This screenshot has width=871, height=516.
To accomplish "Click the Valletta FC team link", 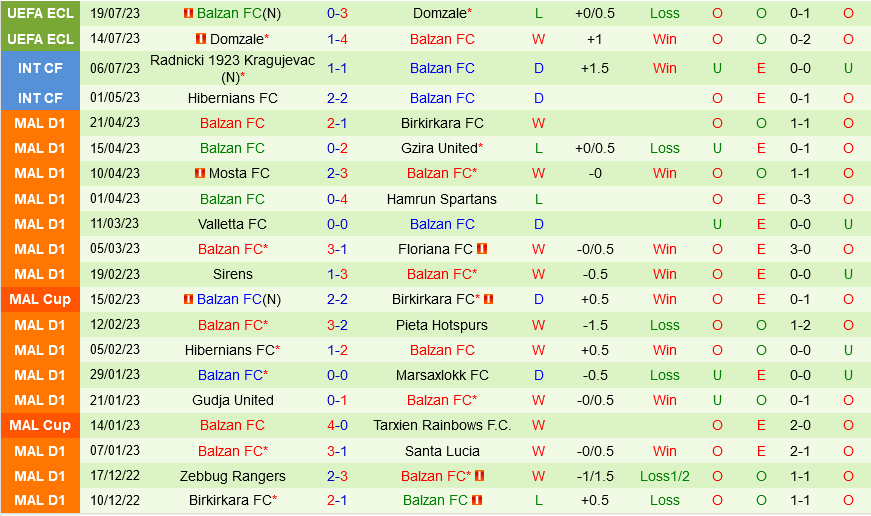I will (233, 224).
